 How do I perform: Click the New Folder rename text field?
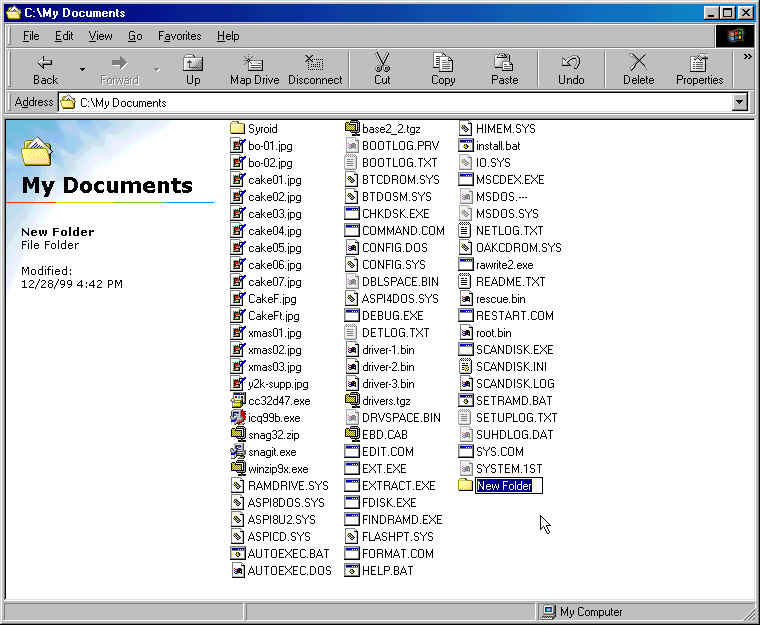point(508,486)
